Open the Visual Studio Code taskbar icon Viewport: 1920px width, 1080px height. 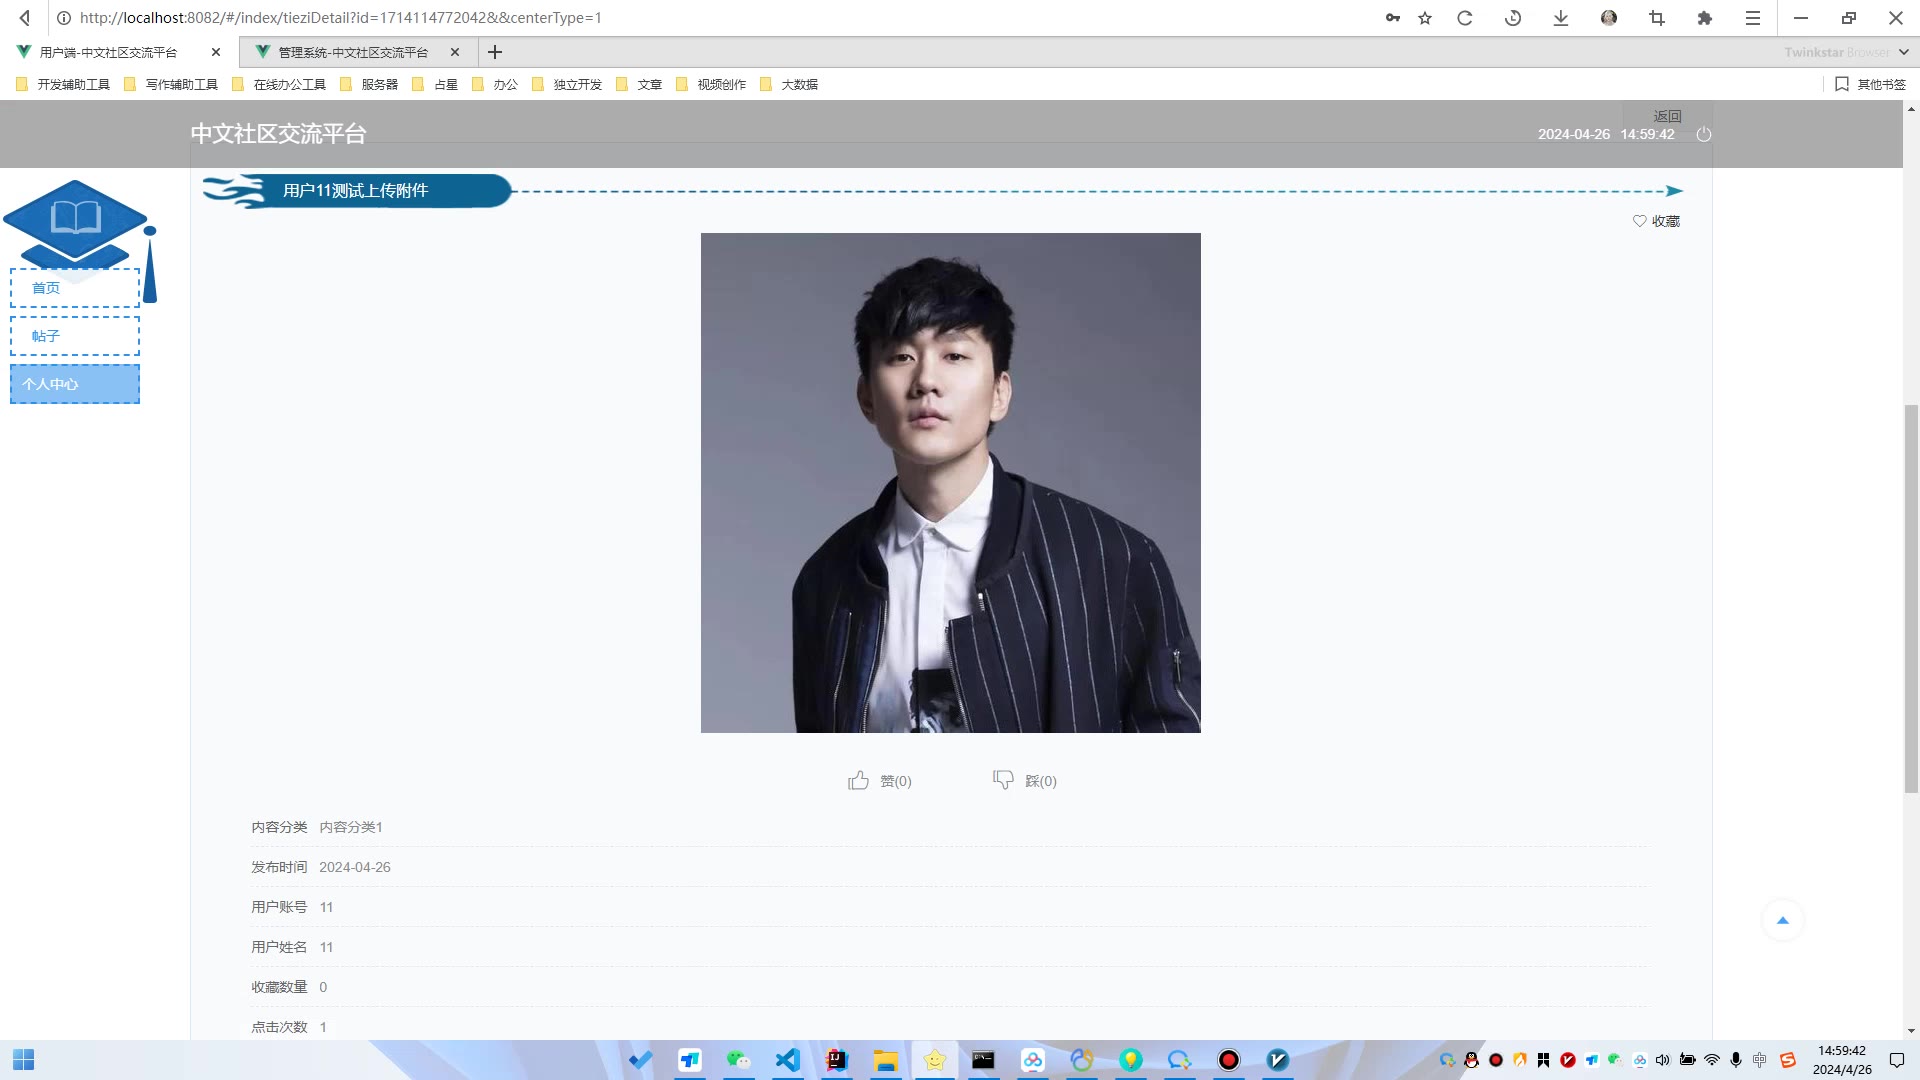[787, 1060]
